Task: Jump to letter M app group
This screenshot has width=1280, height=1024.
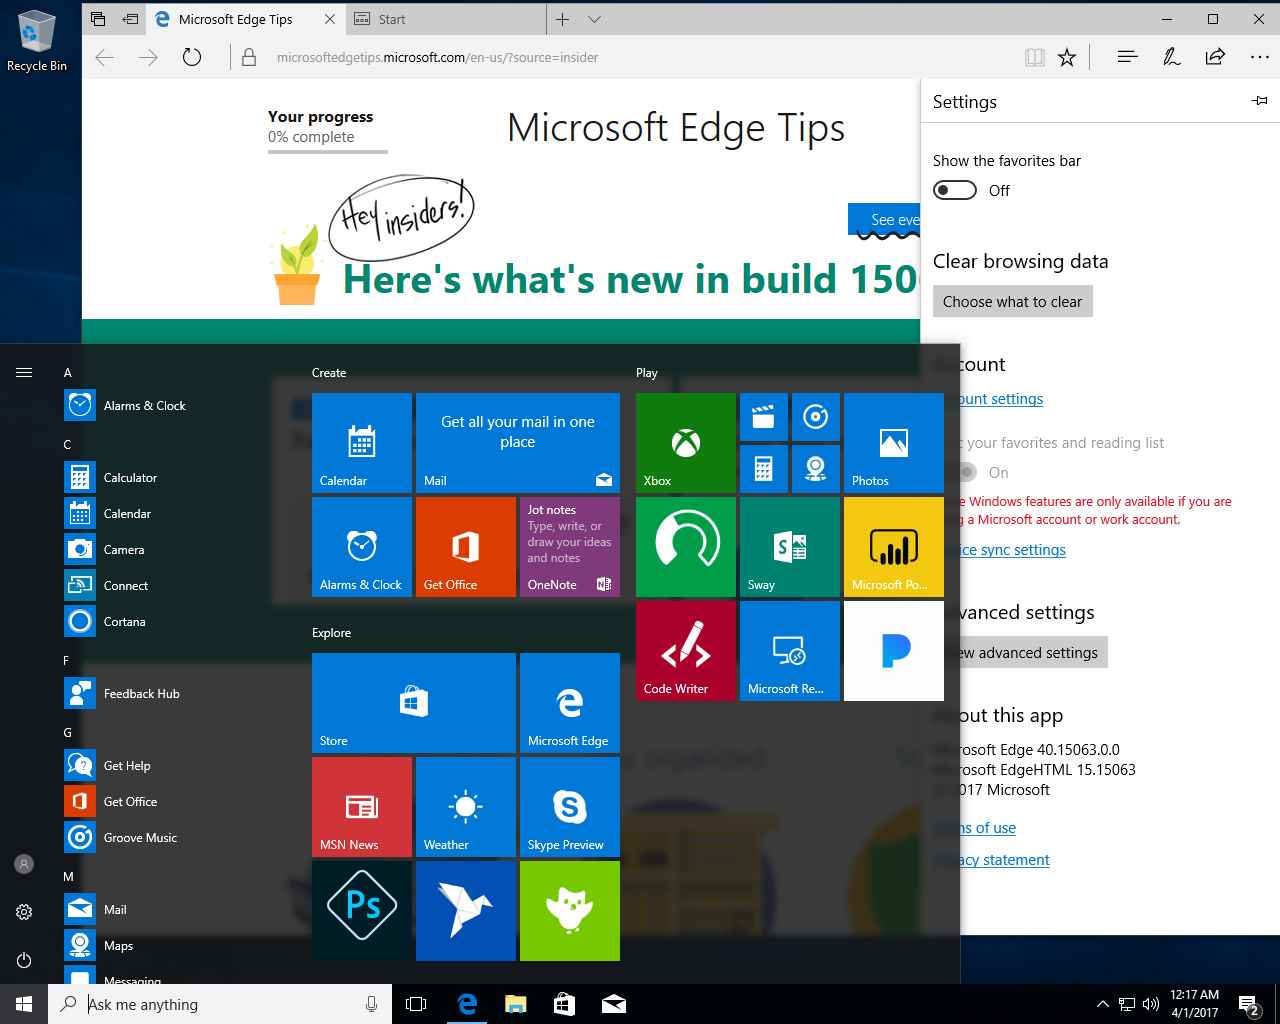Action: [x=69, y=876]
